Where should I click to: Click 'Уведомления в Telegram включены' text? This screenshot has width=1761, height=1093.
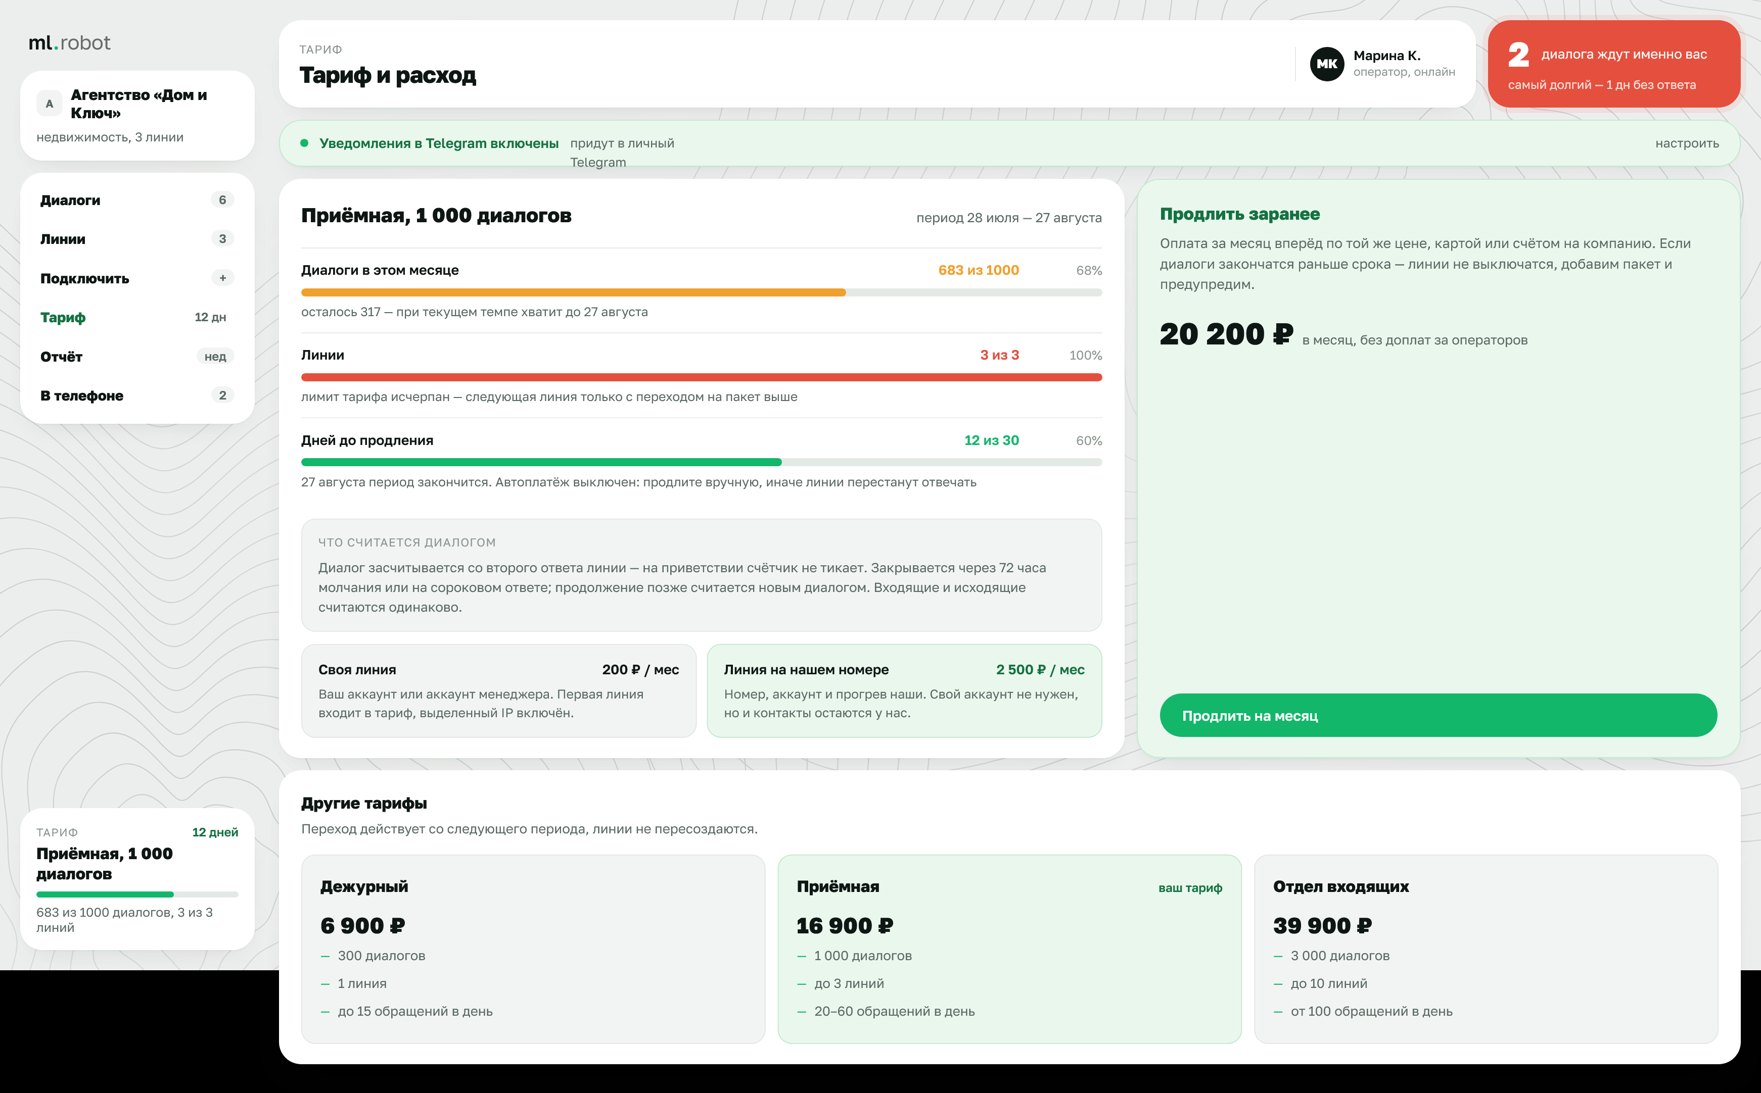(439, 143)
